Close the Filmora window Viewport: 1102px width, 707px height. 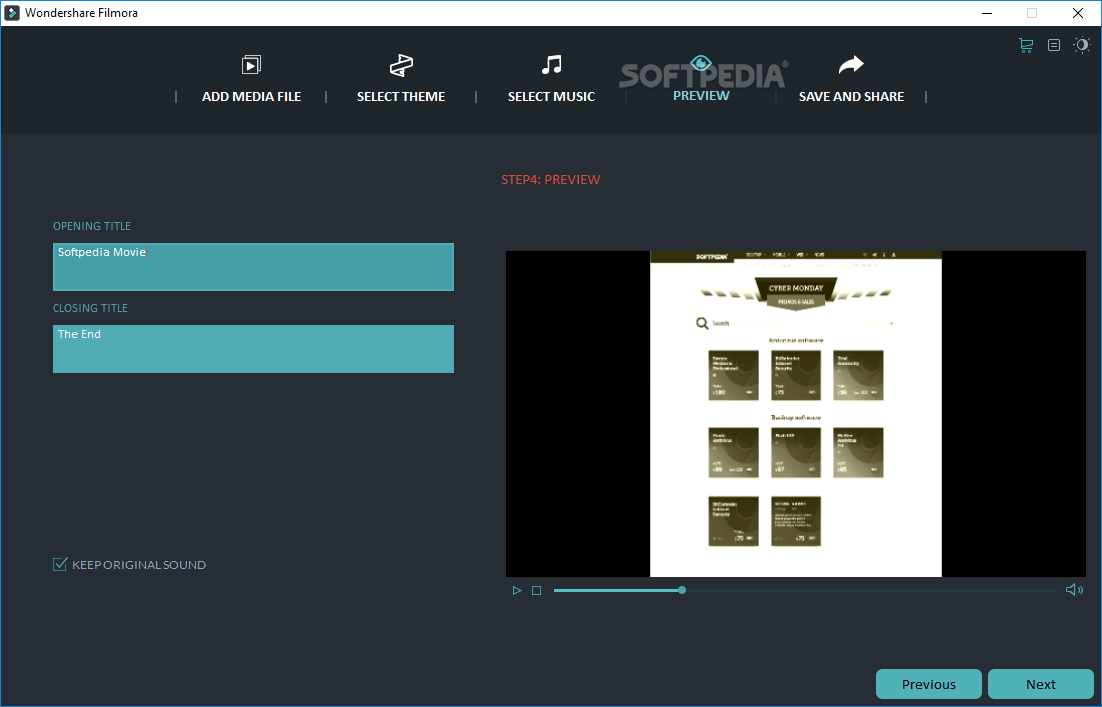click(1077, 13)
